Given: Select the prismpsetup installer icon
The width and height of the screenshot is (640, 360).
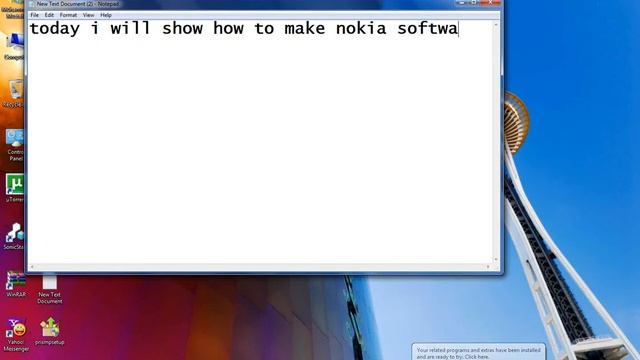Looking at the screenshot, I should 49,331.
